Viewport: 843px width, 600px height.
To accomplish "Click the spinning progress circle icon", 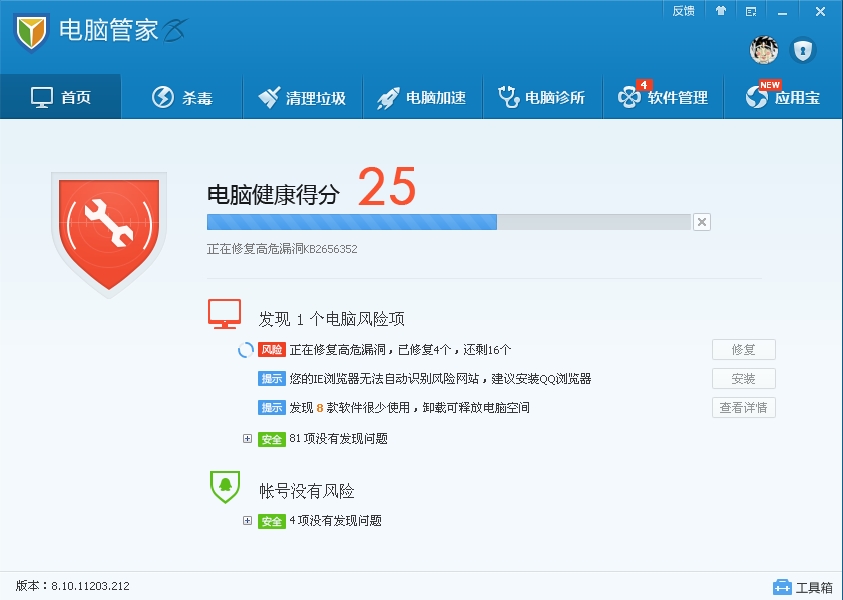I will pyautogui.click(x=246, y=350).
